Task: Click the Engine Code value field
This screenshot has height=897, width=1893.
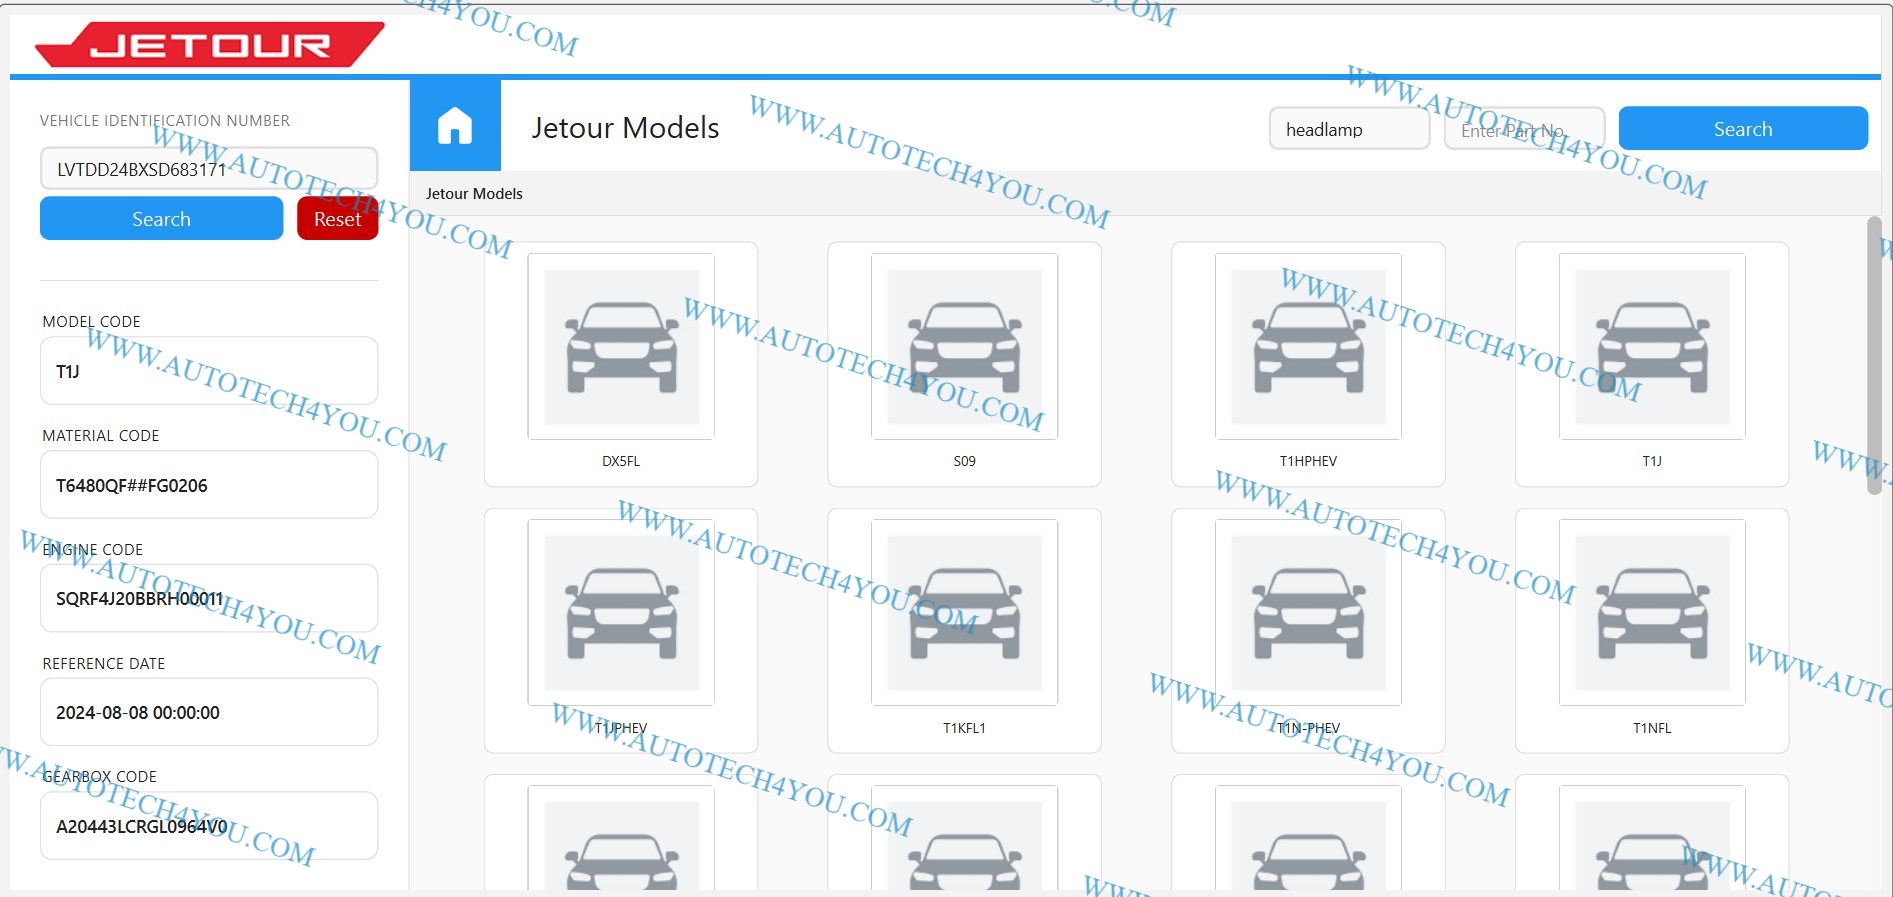Action: [x=208, y=599]
